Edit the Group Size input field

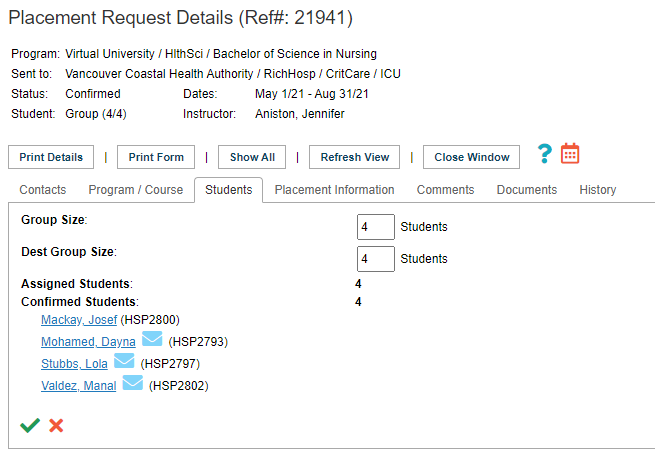(x=376, y=227)
